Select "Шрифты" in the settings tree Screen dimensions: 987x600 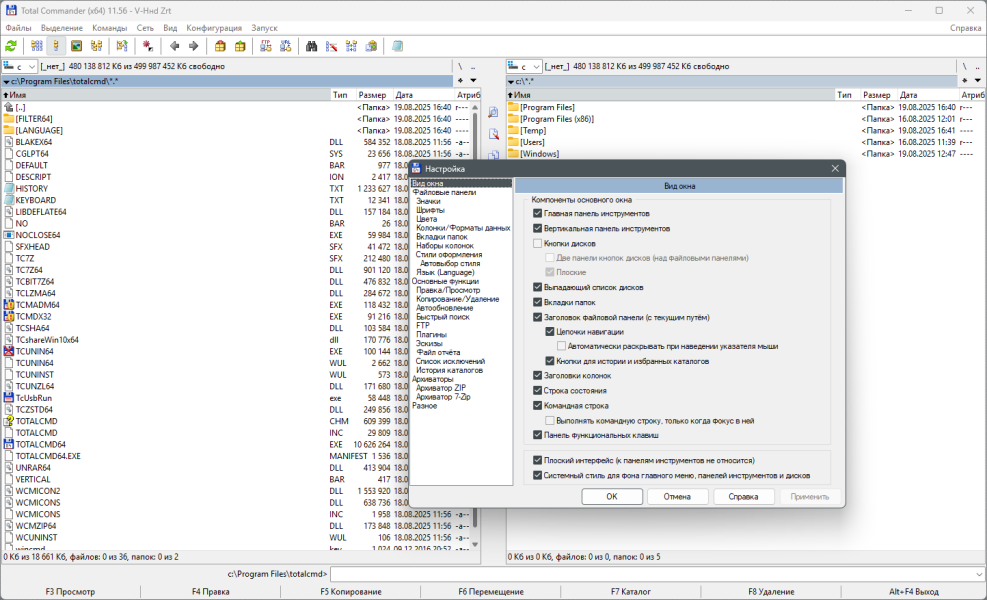pos(430,210)
